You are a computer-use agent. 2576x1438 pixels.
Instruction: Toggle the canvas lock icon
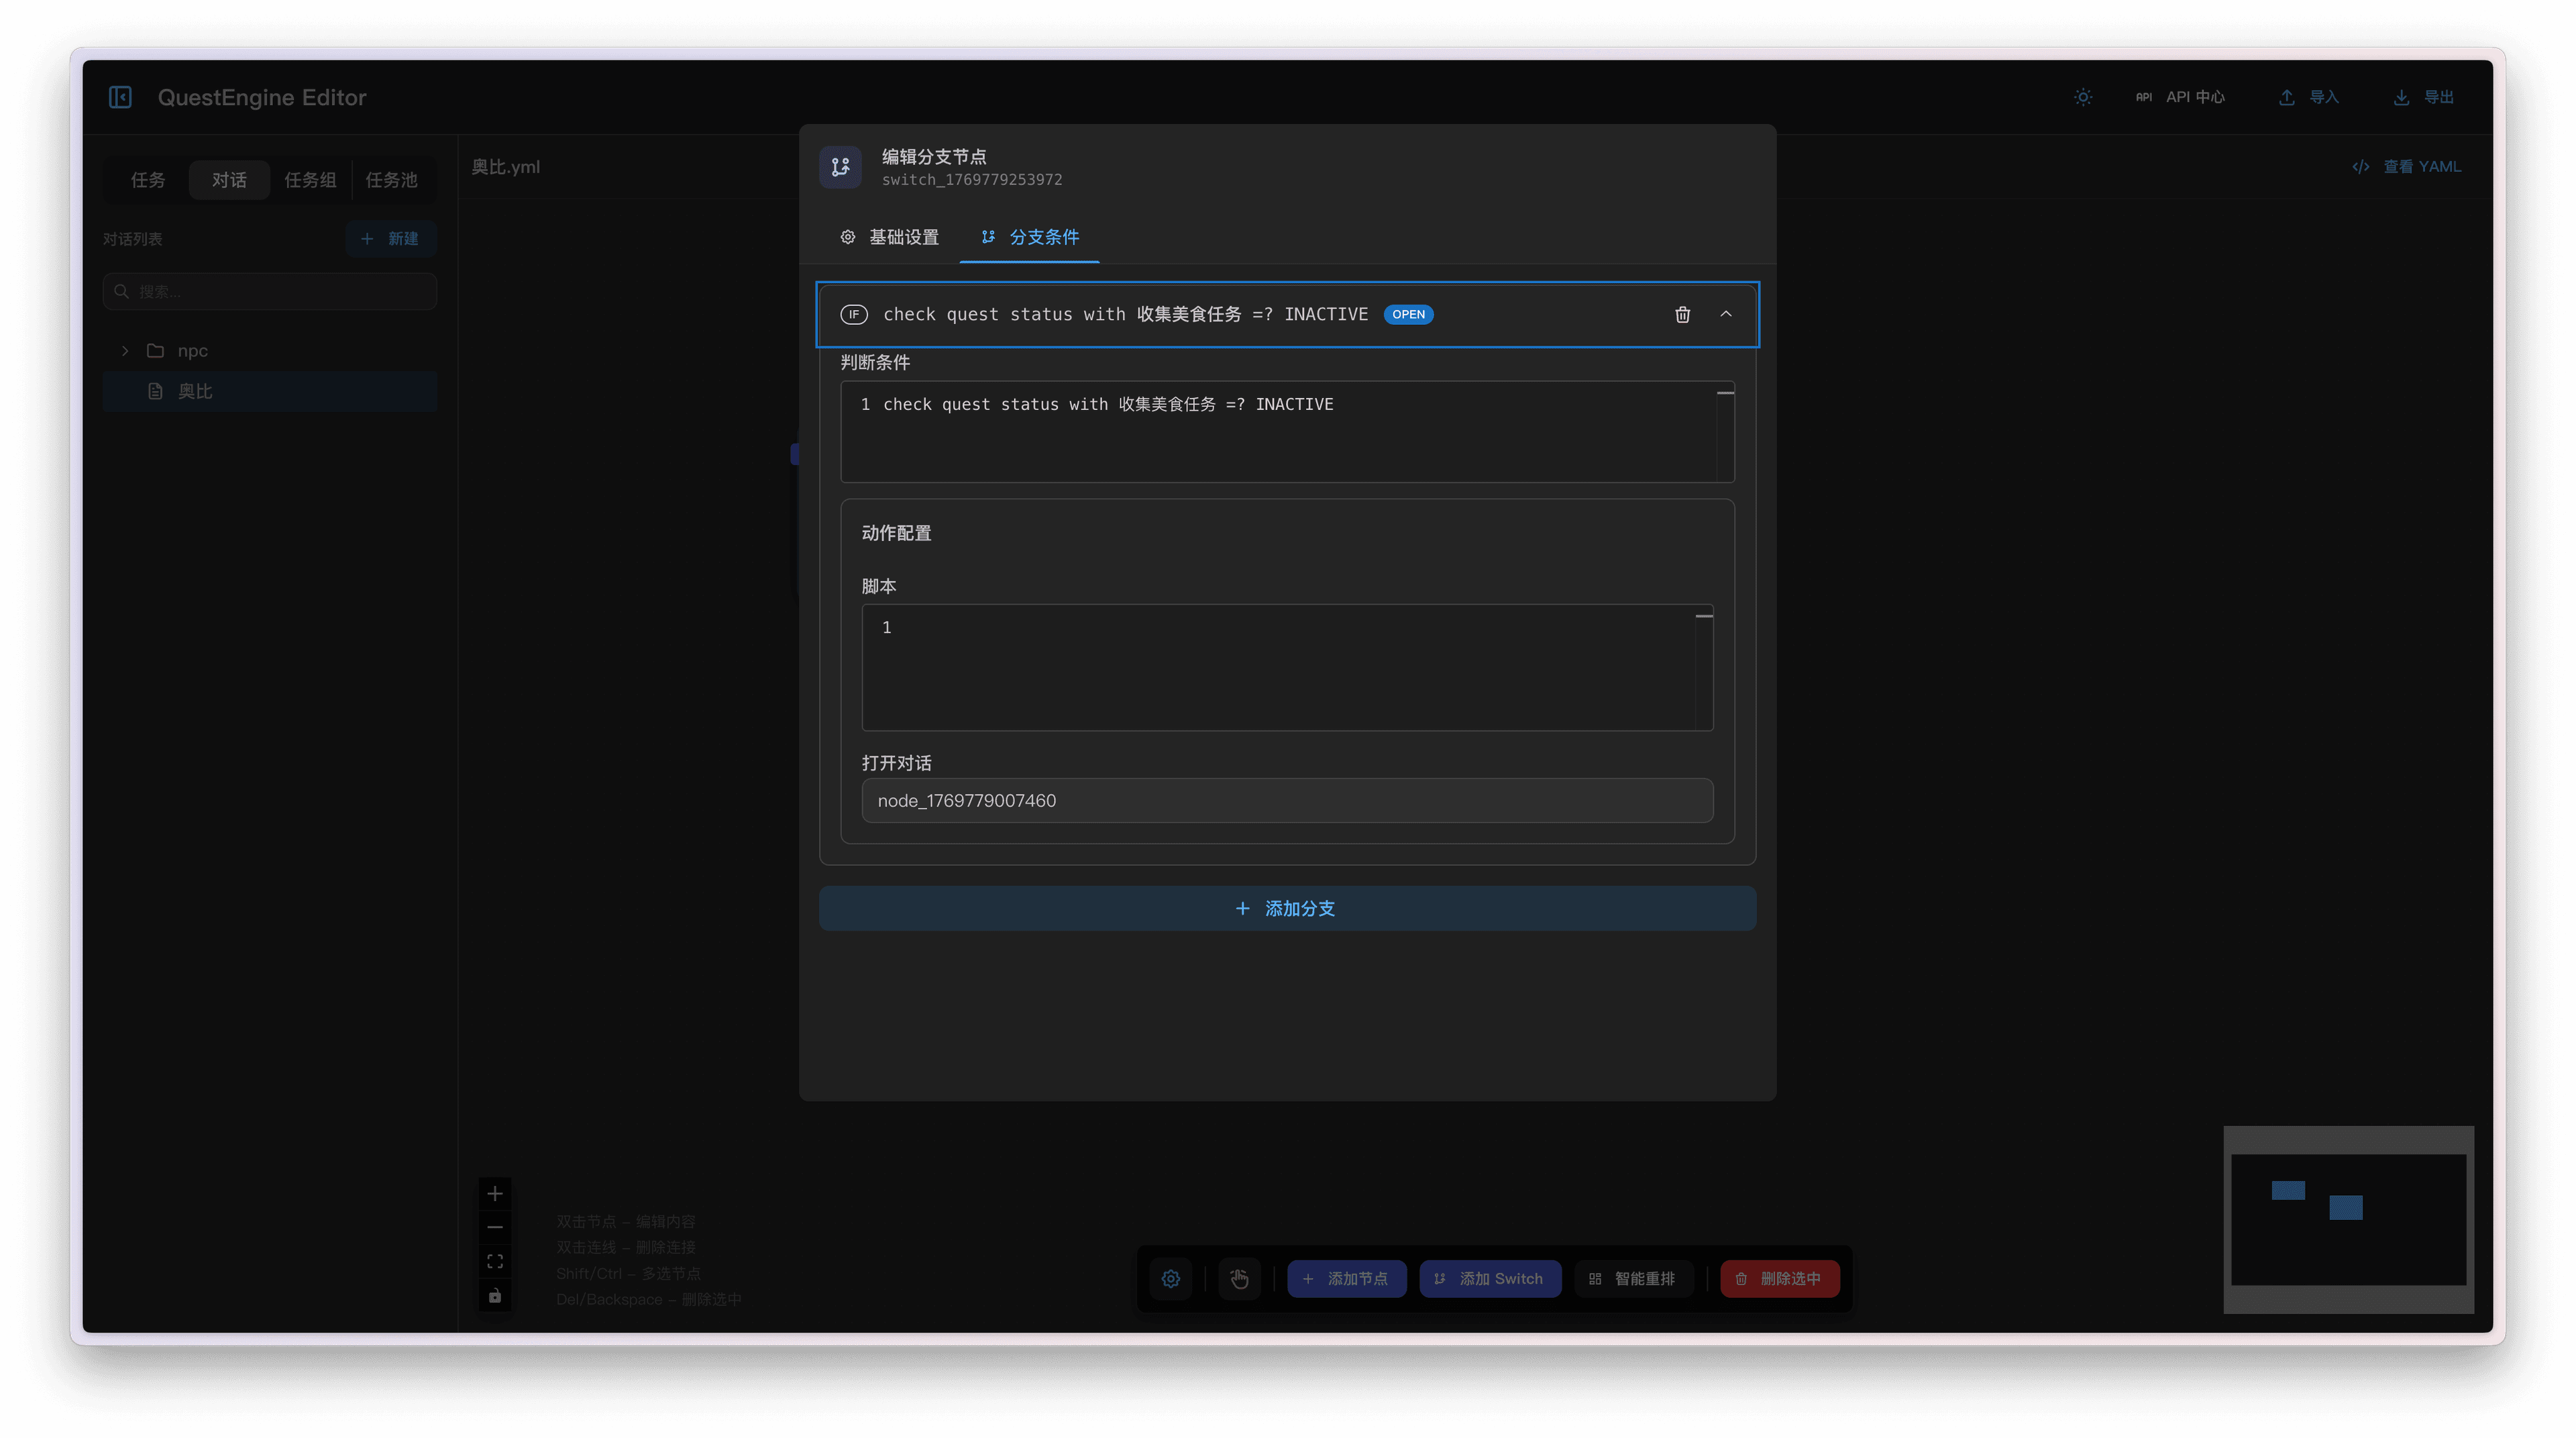495,1296
